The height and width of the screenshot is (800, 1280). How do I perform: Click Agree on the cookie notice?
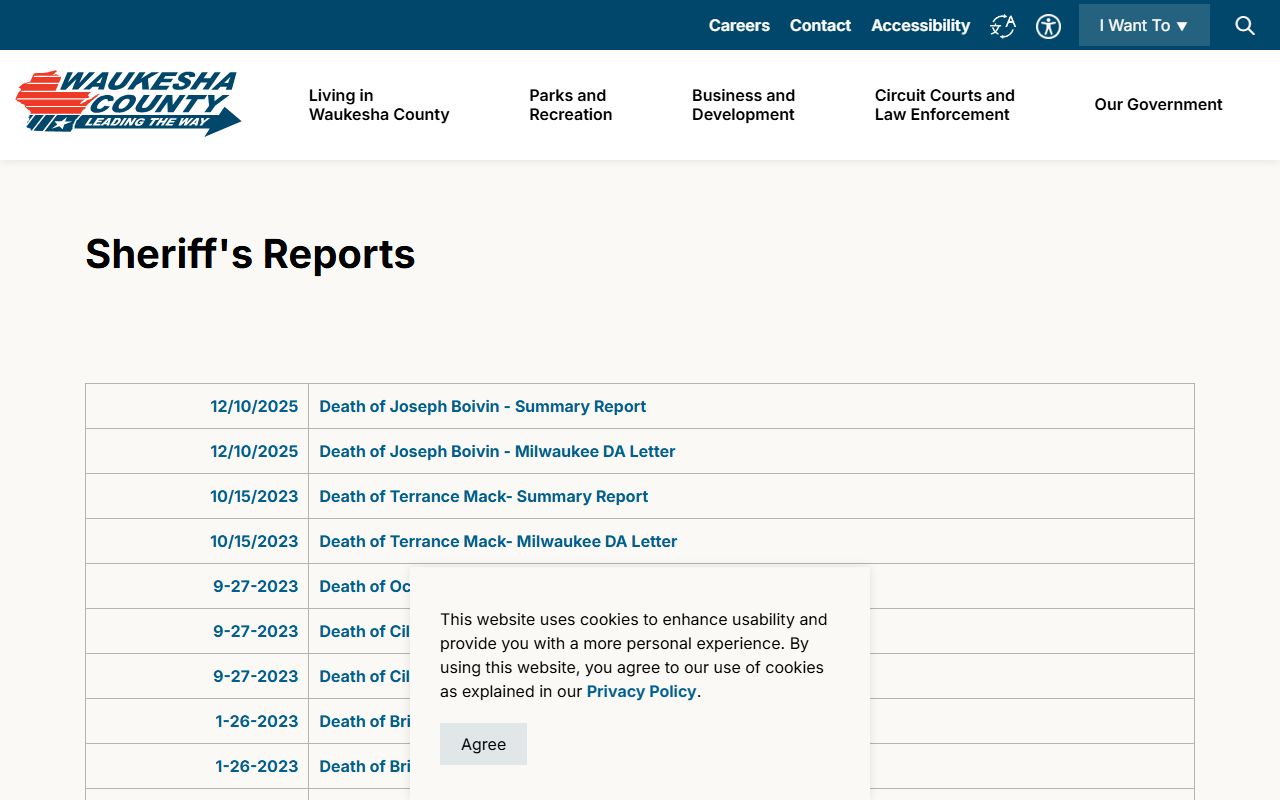[x=483, y=744]
